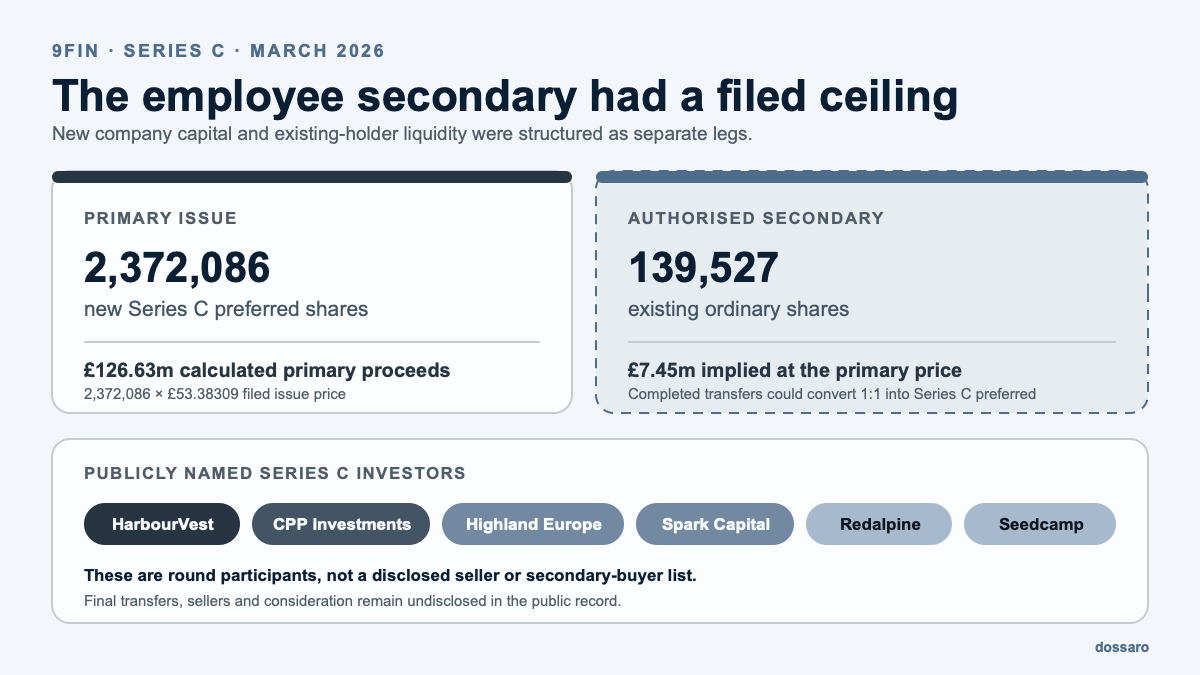
Task: Click the Redalpine investor pill
Action: tap(879, 524)
